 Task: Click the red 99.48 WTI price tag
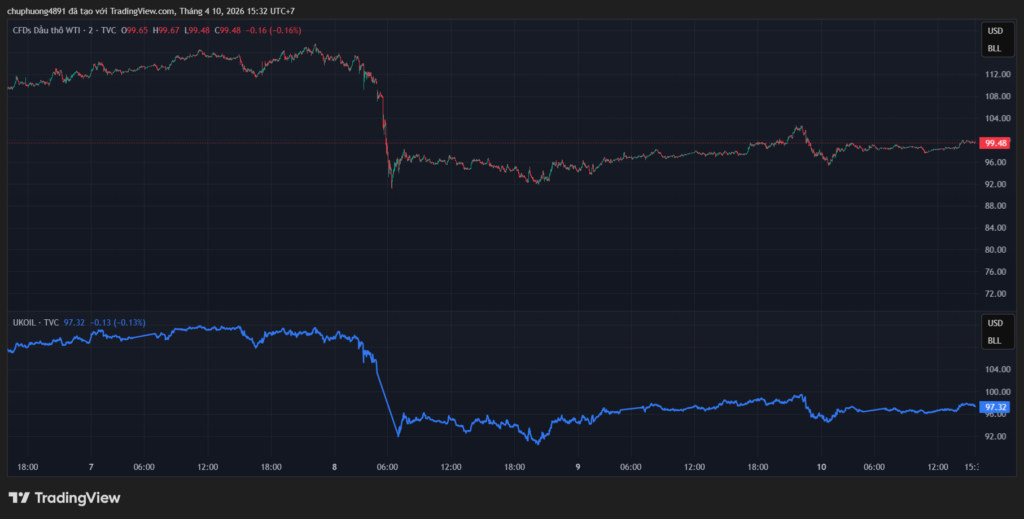(x=994, y=143)
